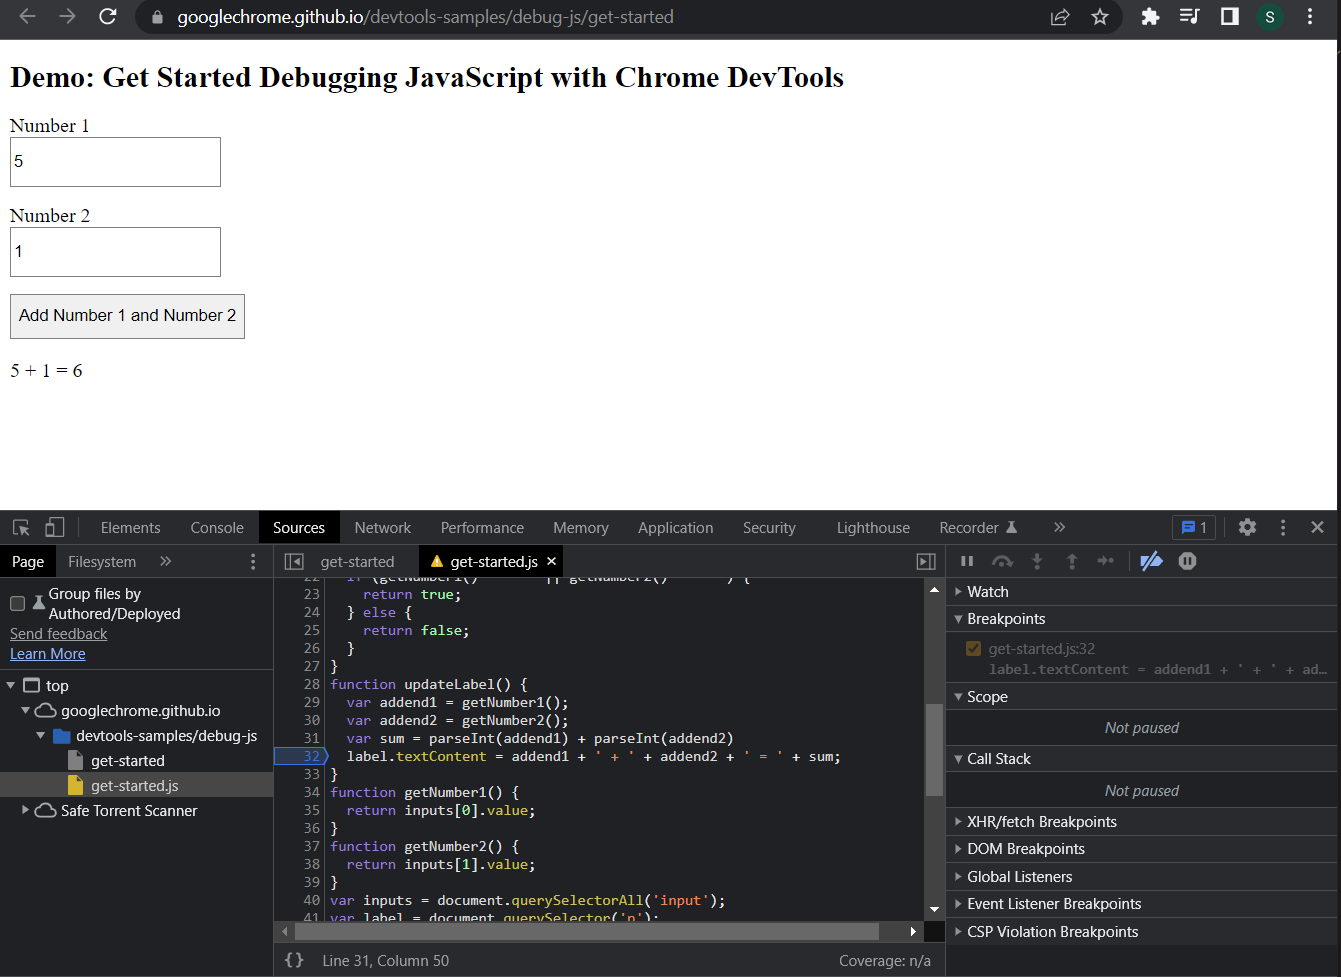Click the step into next function call icon

point(1037,561)
